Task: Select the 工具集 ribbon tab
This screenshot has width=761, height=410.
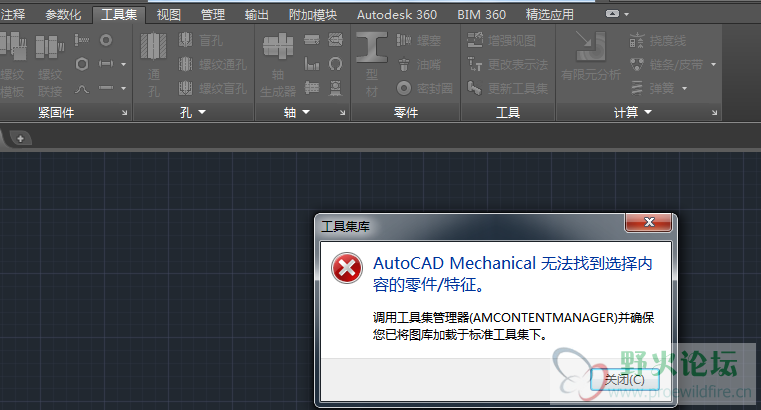Action: (x=119, y=15)
